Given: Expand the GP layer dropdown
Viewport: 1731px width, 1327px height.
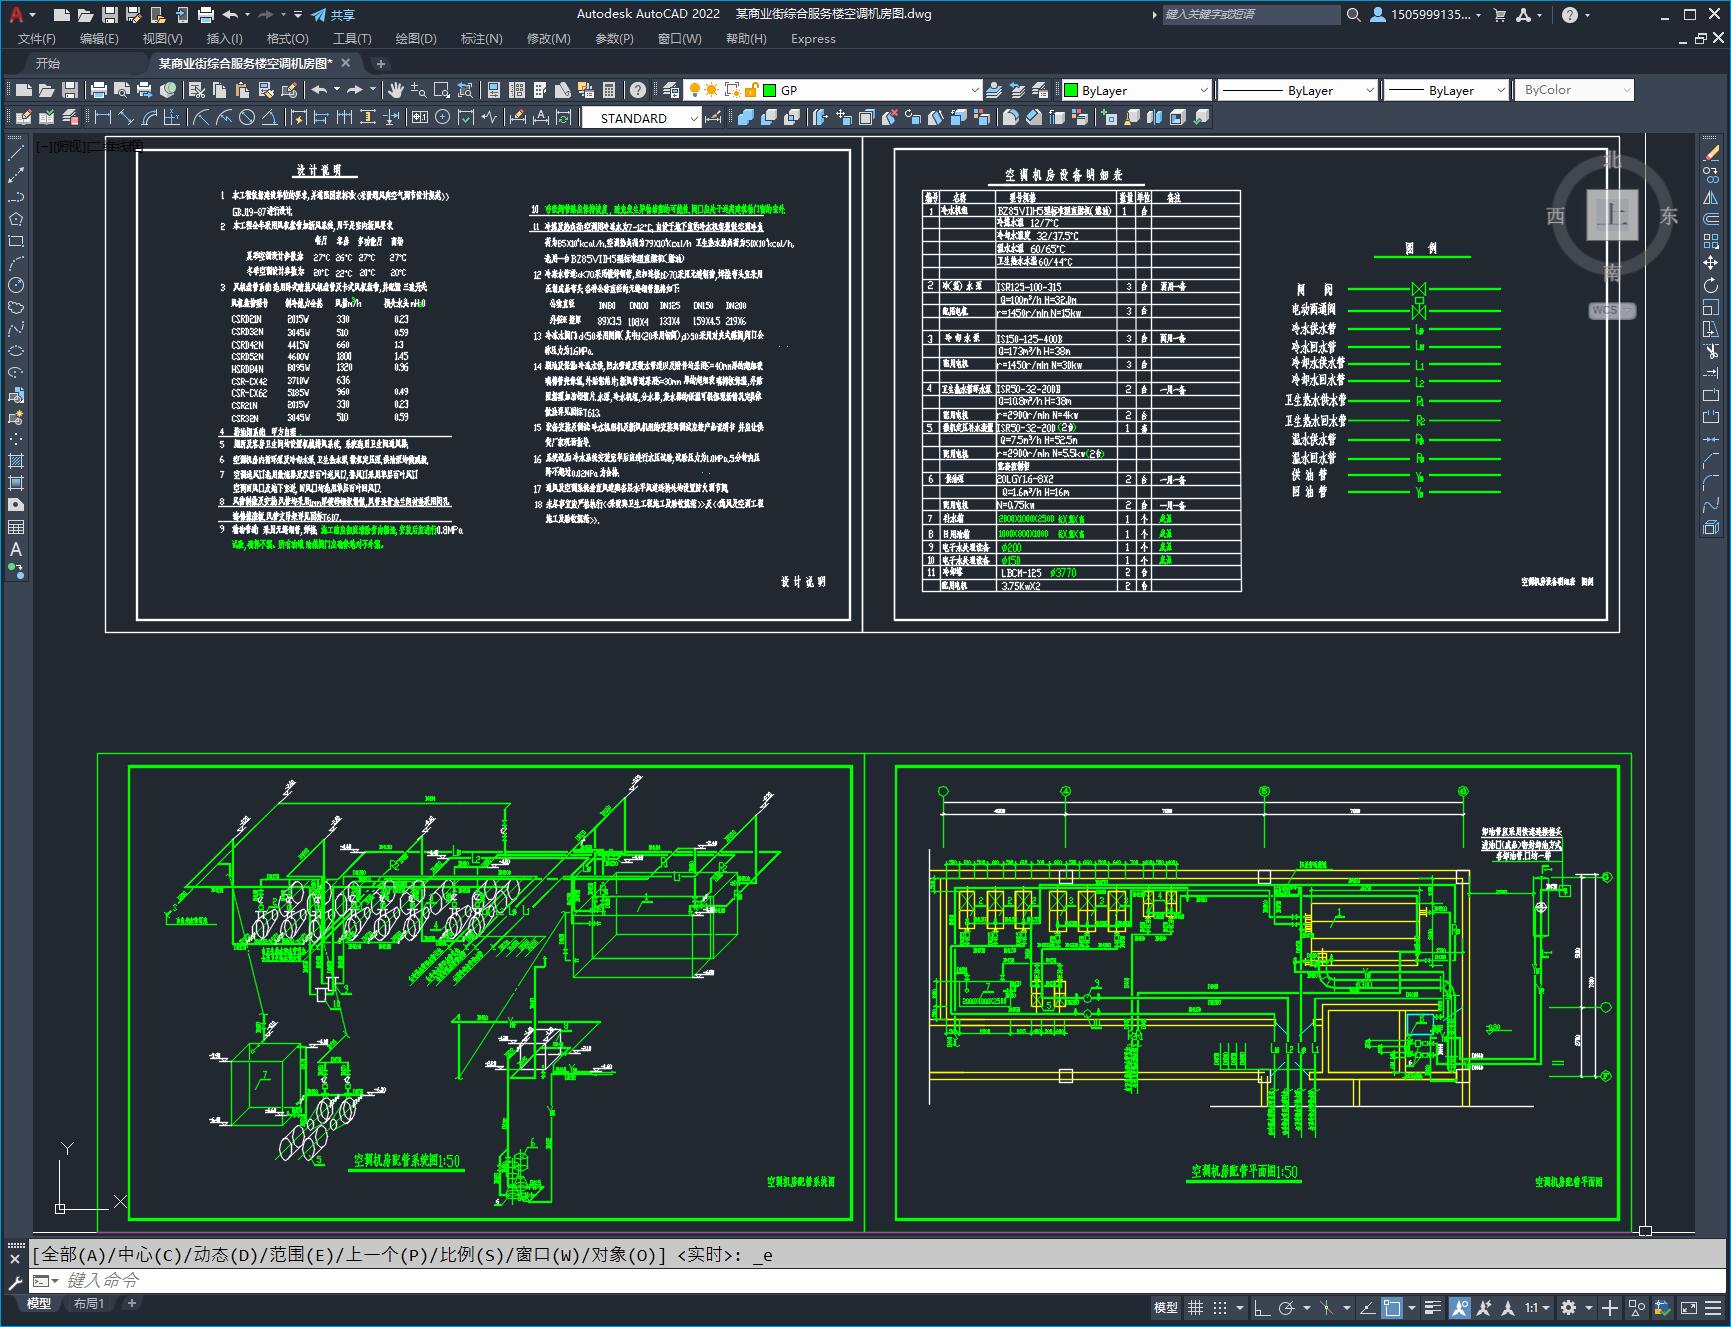Looking at the screenshot, I should pos(975,90).
